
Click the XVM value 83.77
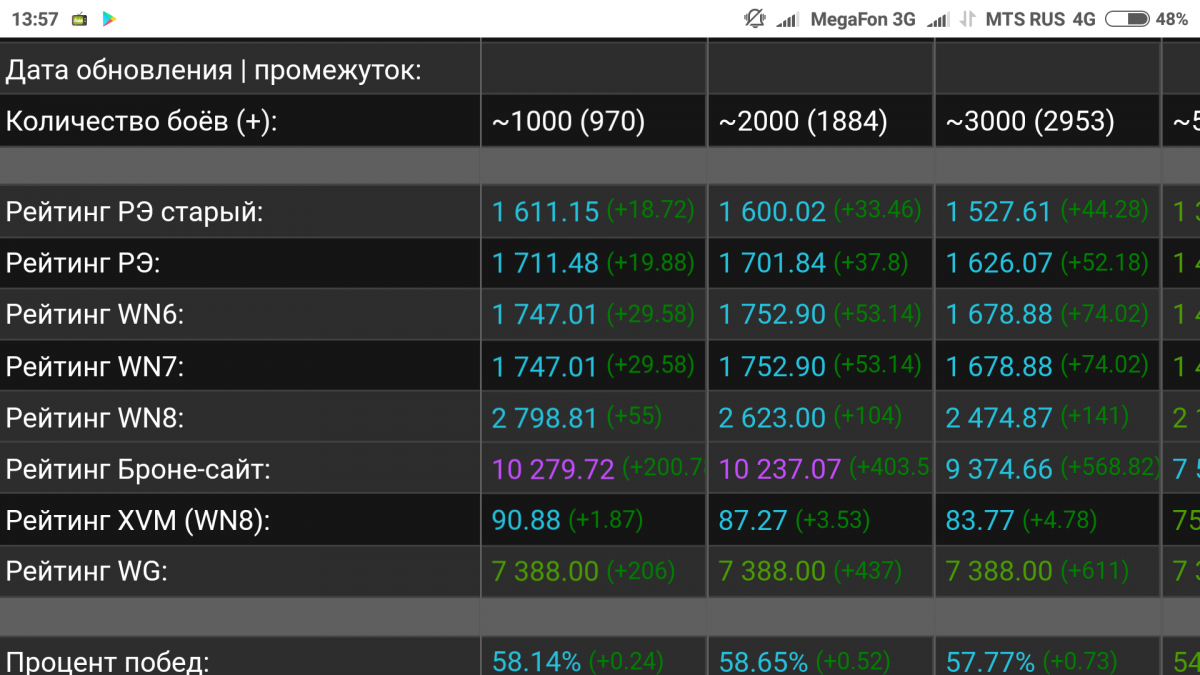pyautogui.click(x=980, y=521)
